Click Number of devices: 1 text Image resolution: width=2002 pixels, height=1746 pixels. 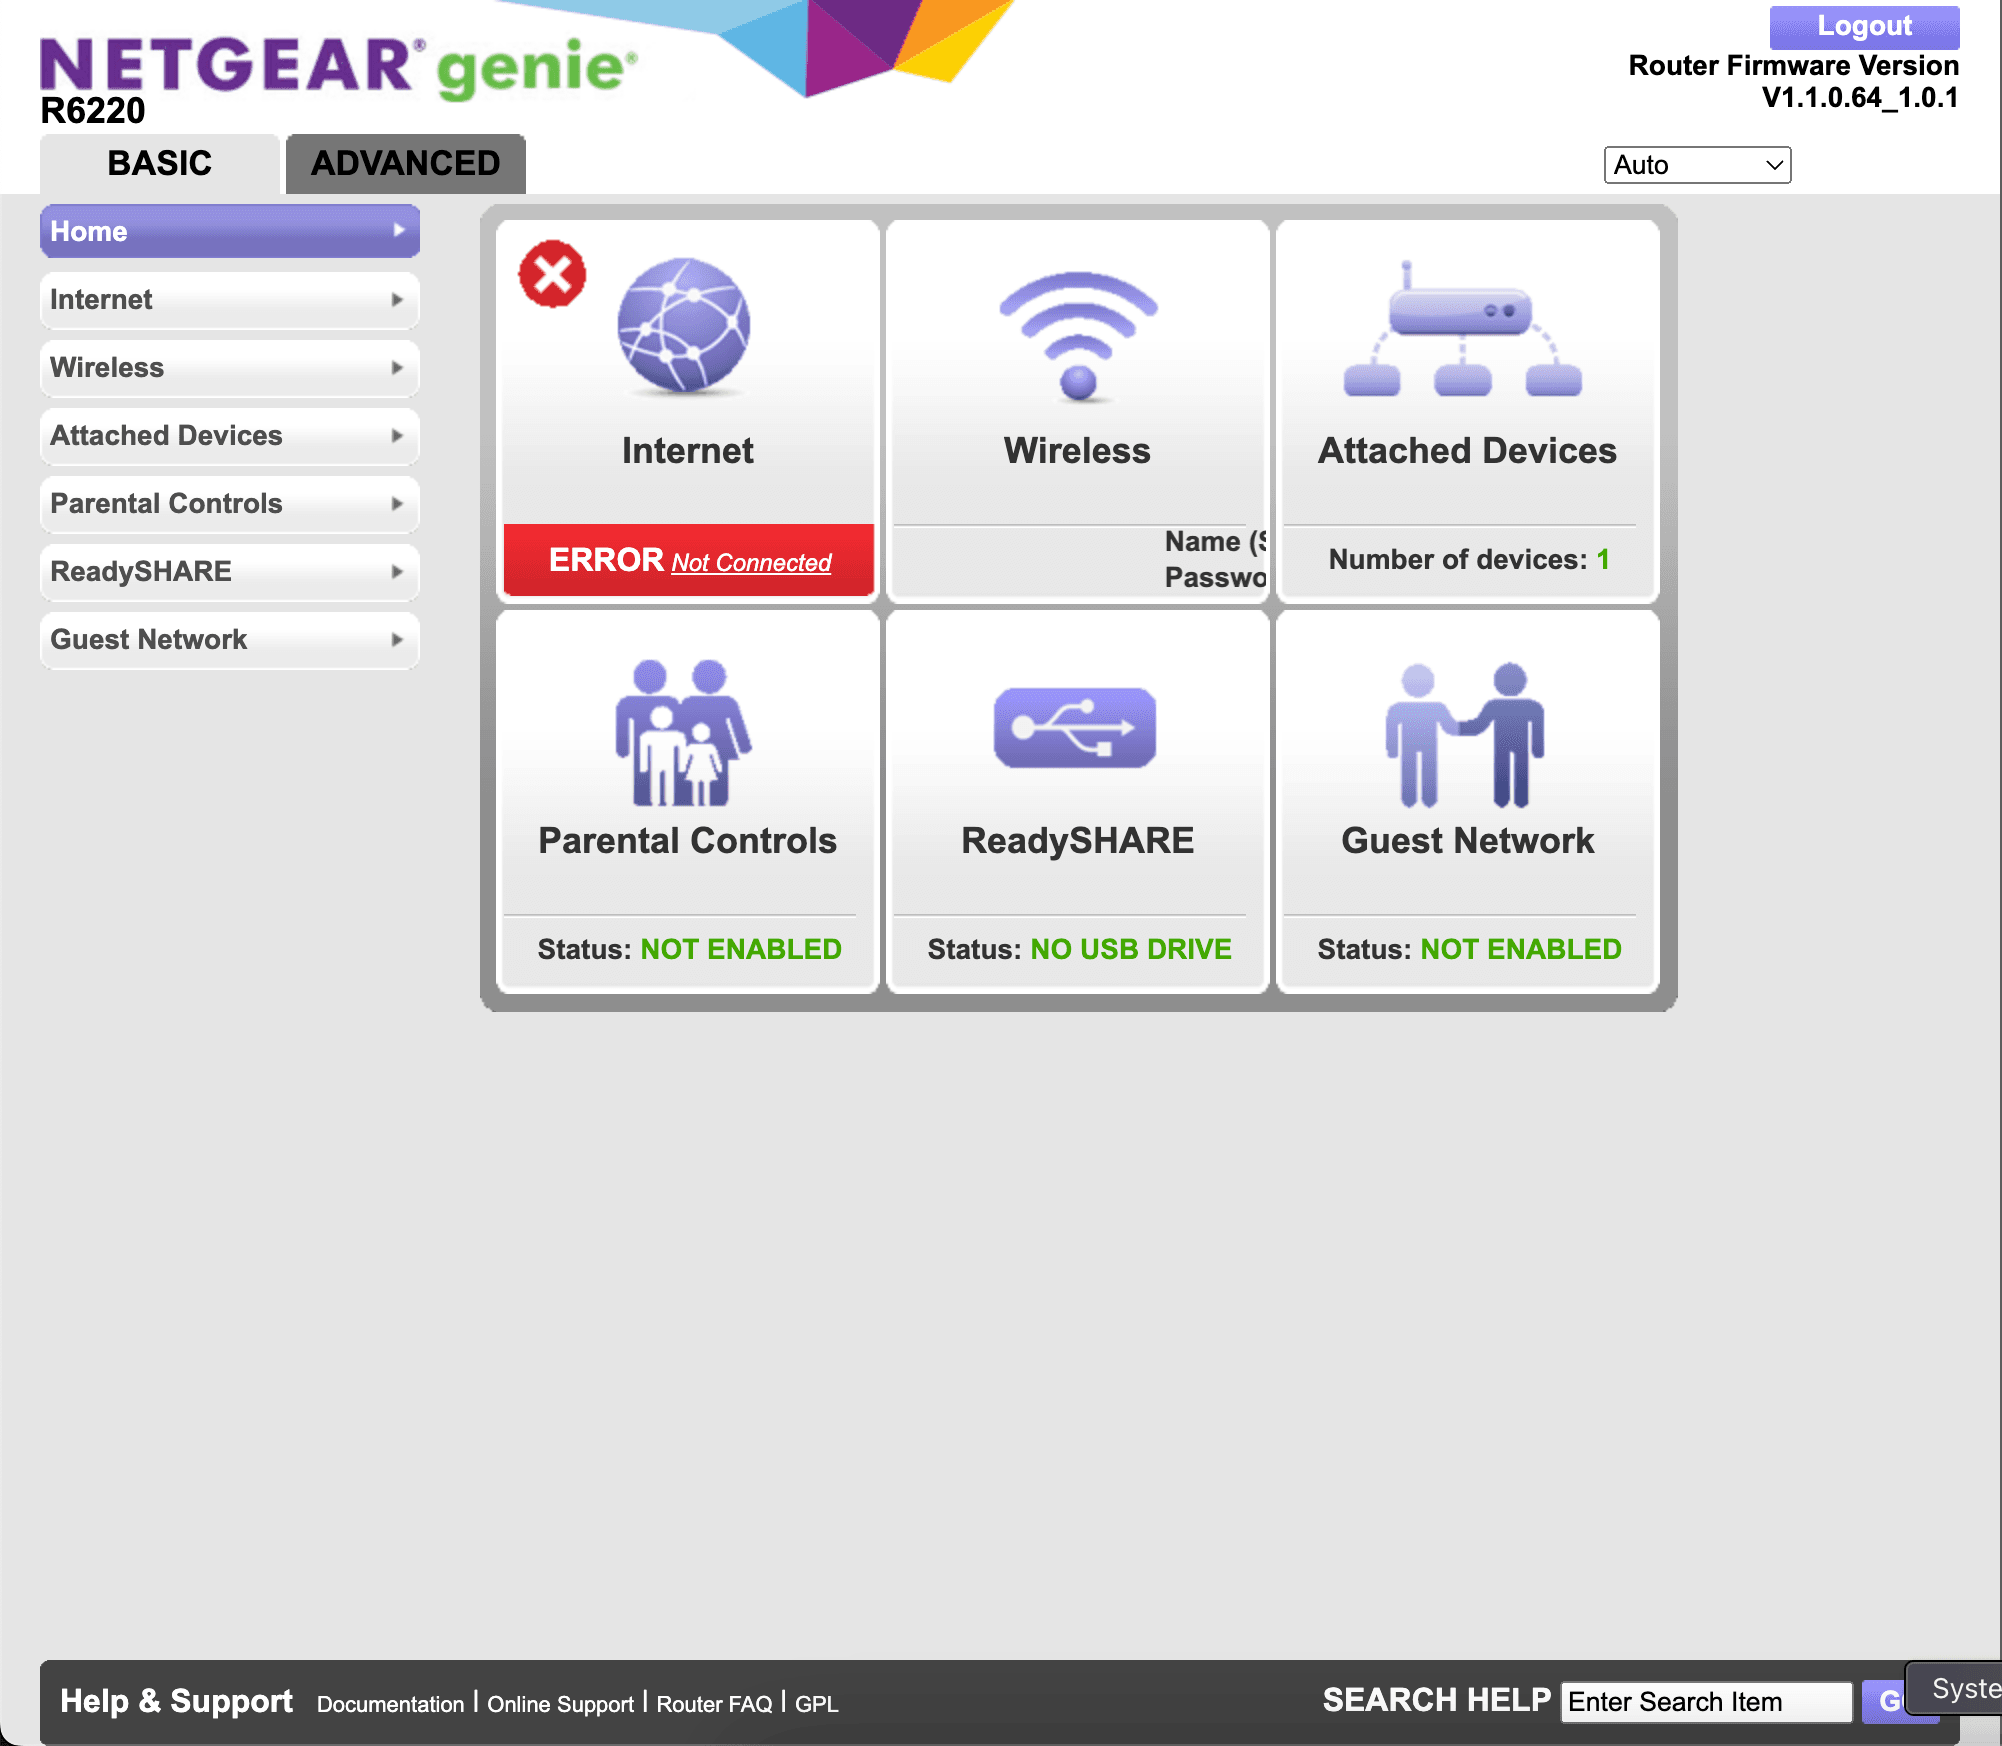click(x=1469, y=560)
